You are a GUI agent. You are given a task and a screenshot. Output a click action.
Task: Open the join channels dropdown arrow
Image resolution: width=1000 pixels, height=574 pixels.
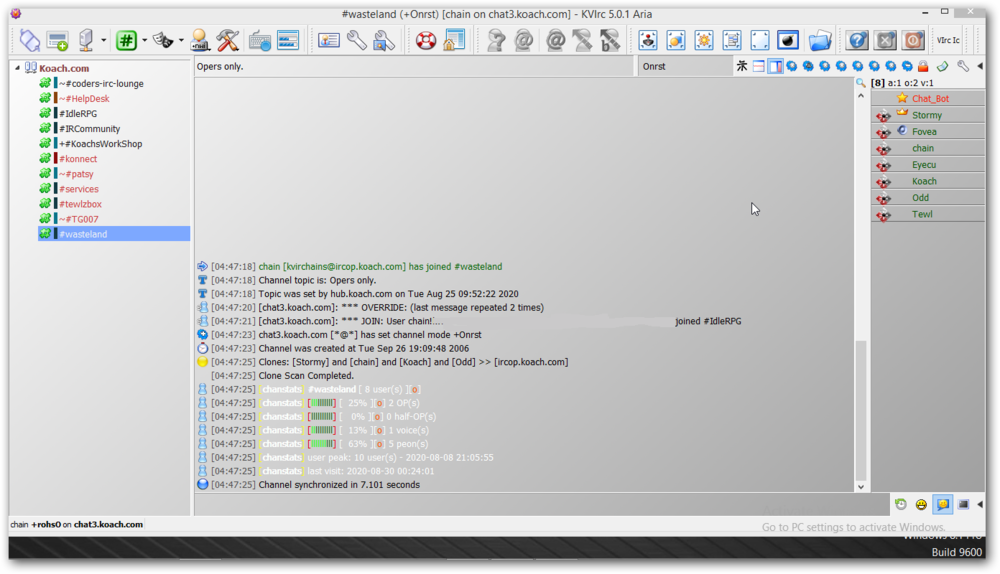click(144, 40)
